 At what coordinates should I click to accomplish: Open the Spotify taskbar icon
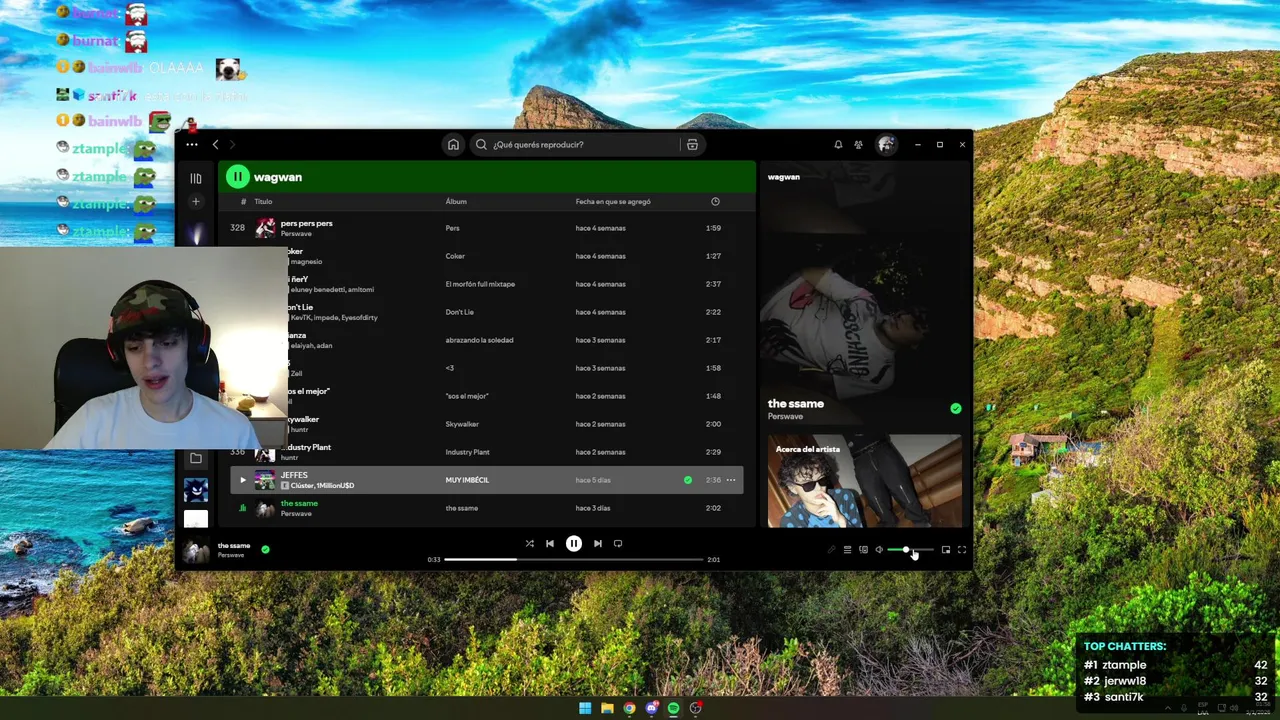674,708
